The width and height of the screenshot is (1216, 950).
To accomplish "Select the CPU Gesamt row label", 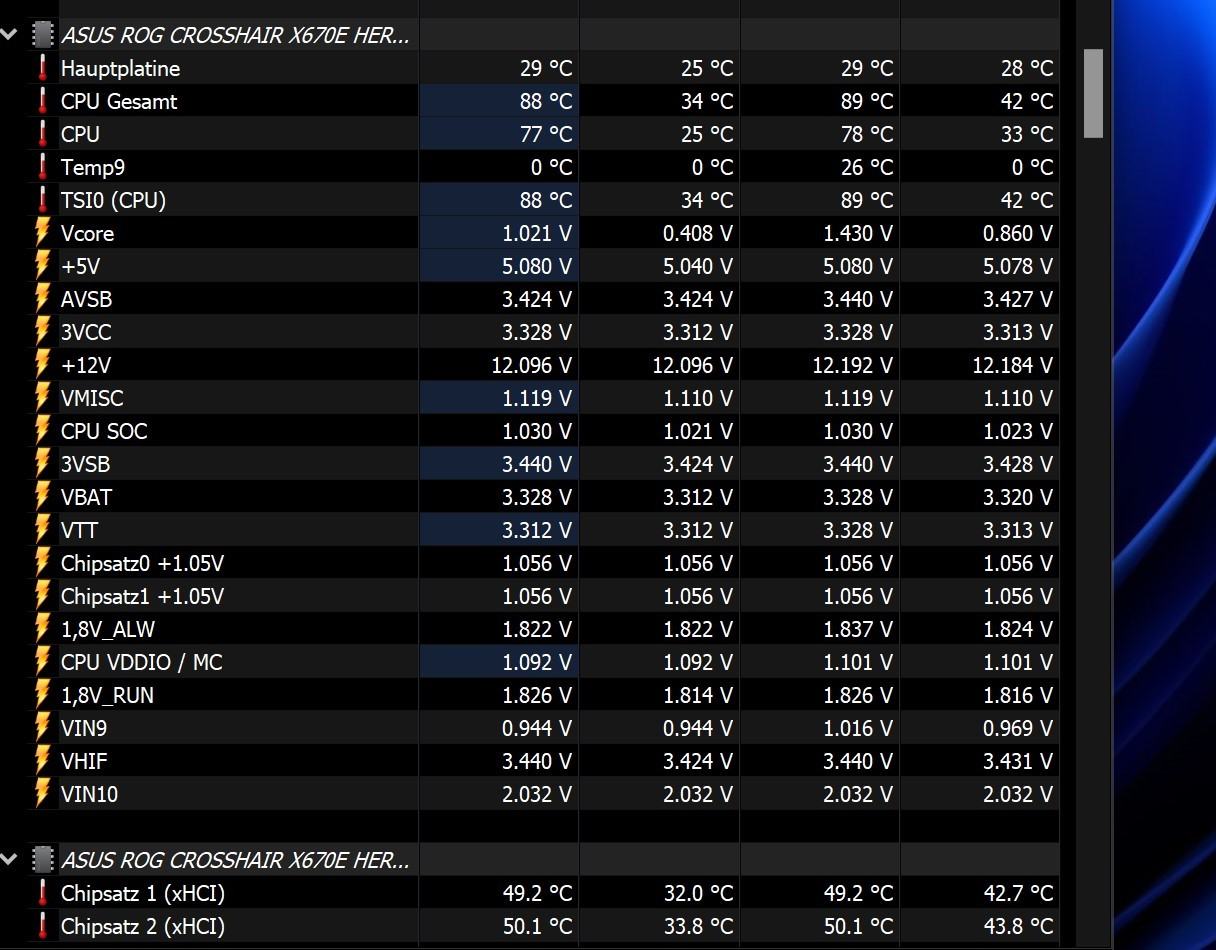I will click(x=119, y=101).
